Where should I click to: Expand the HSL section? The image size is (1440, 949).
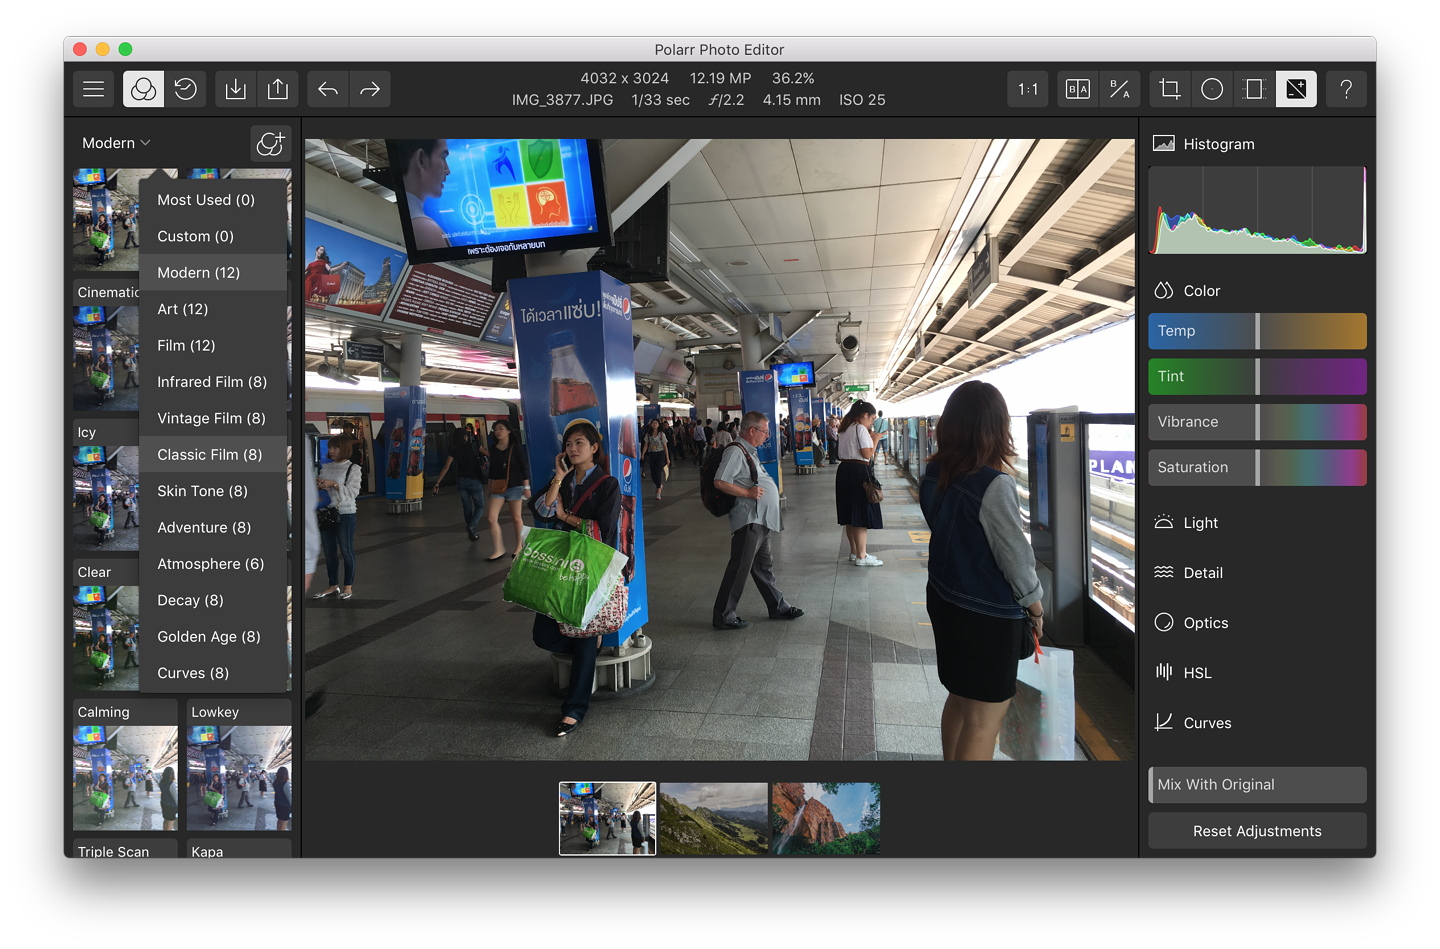click(1183, 673)
